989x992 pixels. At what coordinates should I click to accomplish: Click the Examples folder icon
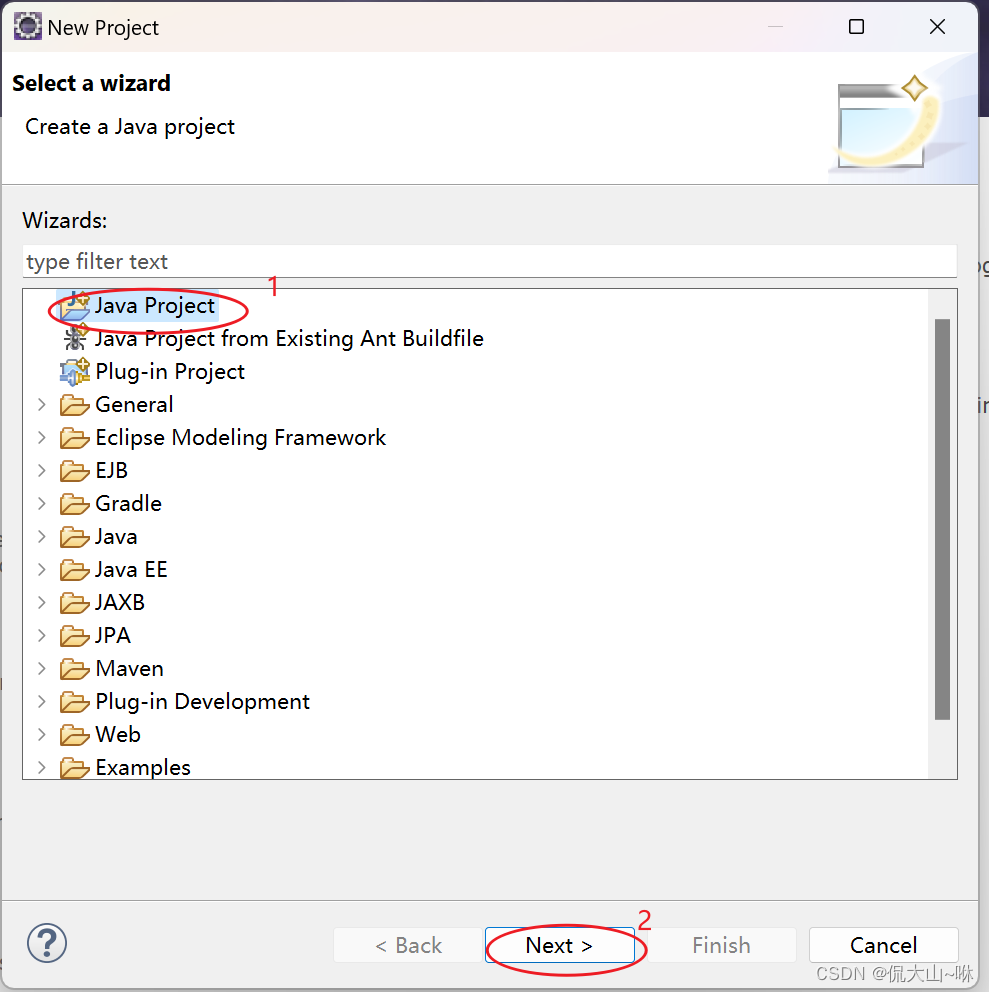point(75,767)
